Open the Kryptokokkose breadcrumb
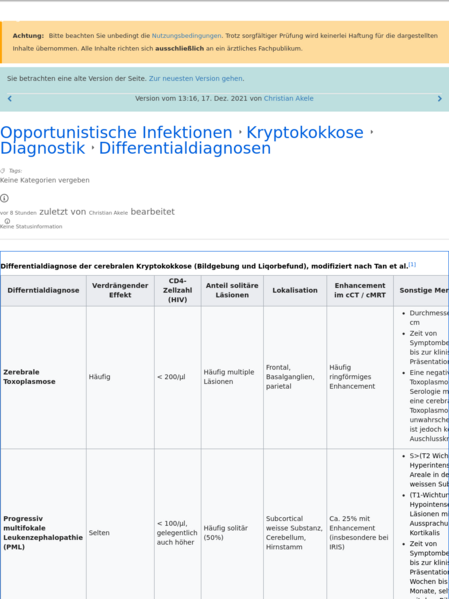This screenshot has width=449, height=599. [305, 133]
